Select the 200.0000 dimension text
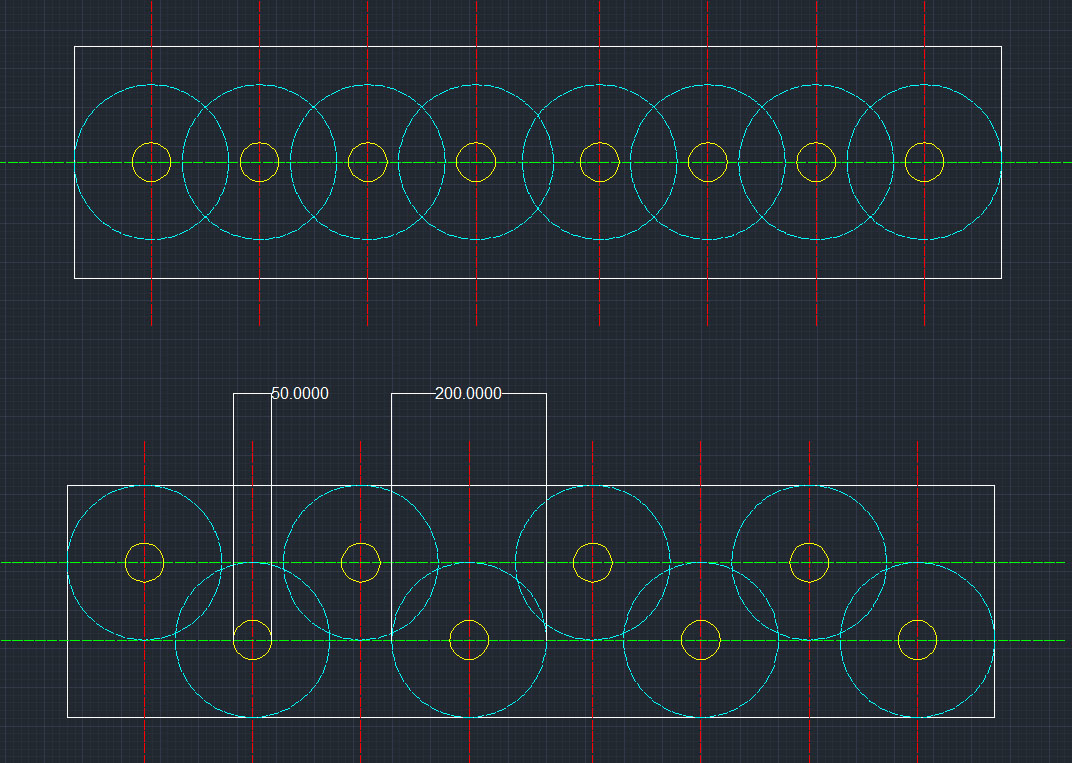1072x763 pixels. point(468,394)
